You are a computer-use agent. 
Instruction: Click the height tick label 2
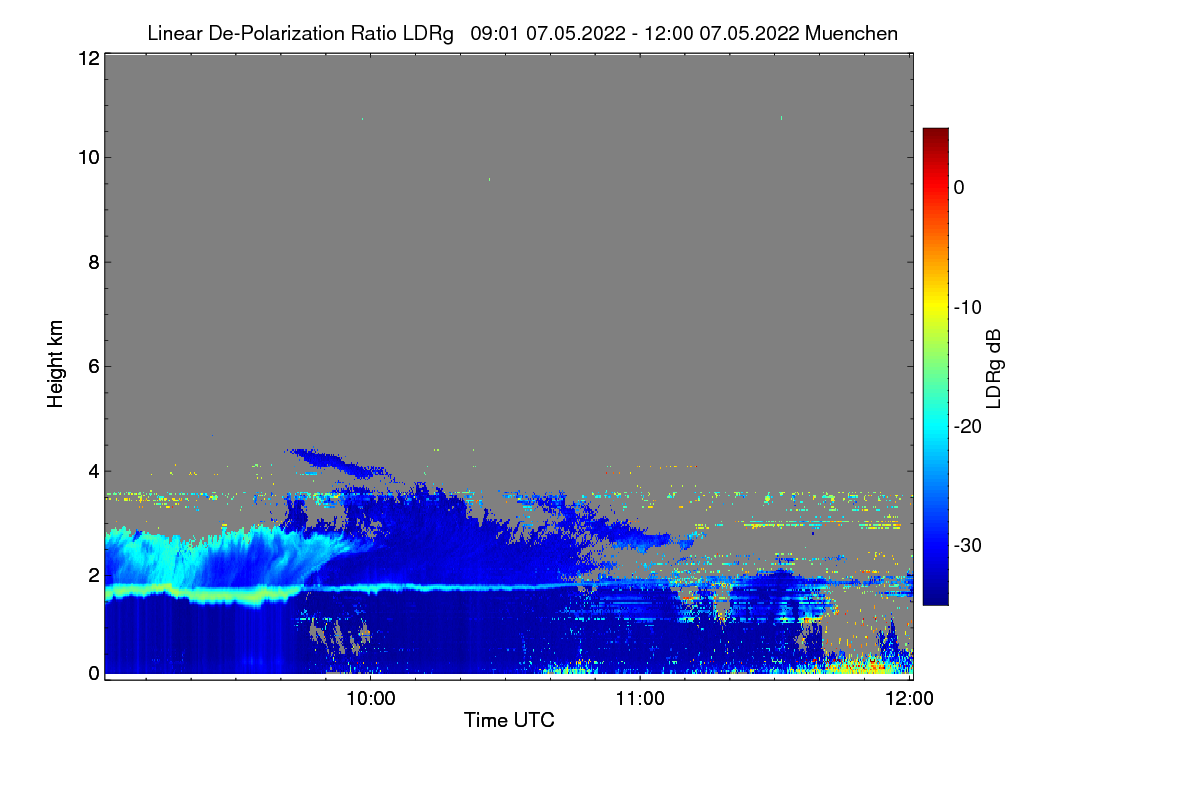(x=93, y=575)
